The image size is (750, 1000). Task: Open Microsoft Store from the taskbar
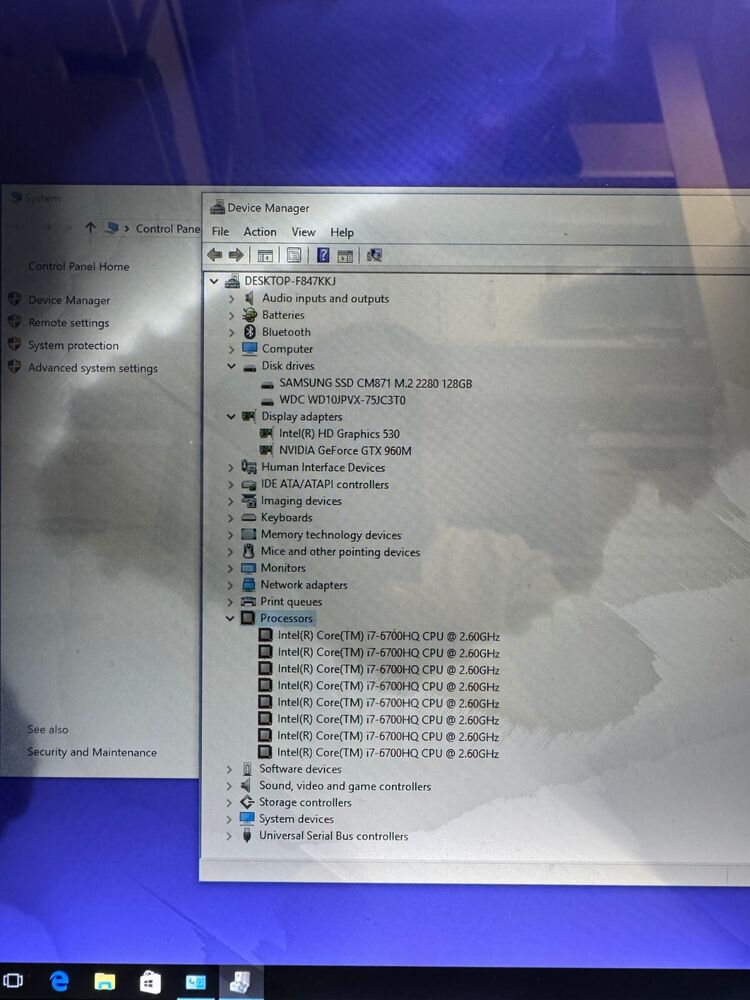pos(150,981)
